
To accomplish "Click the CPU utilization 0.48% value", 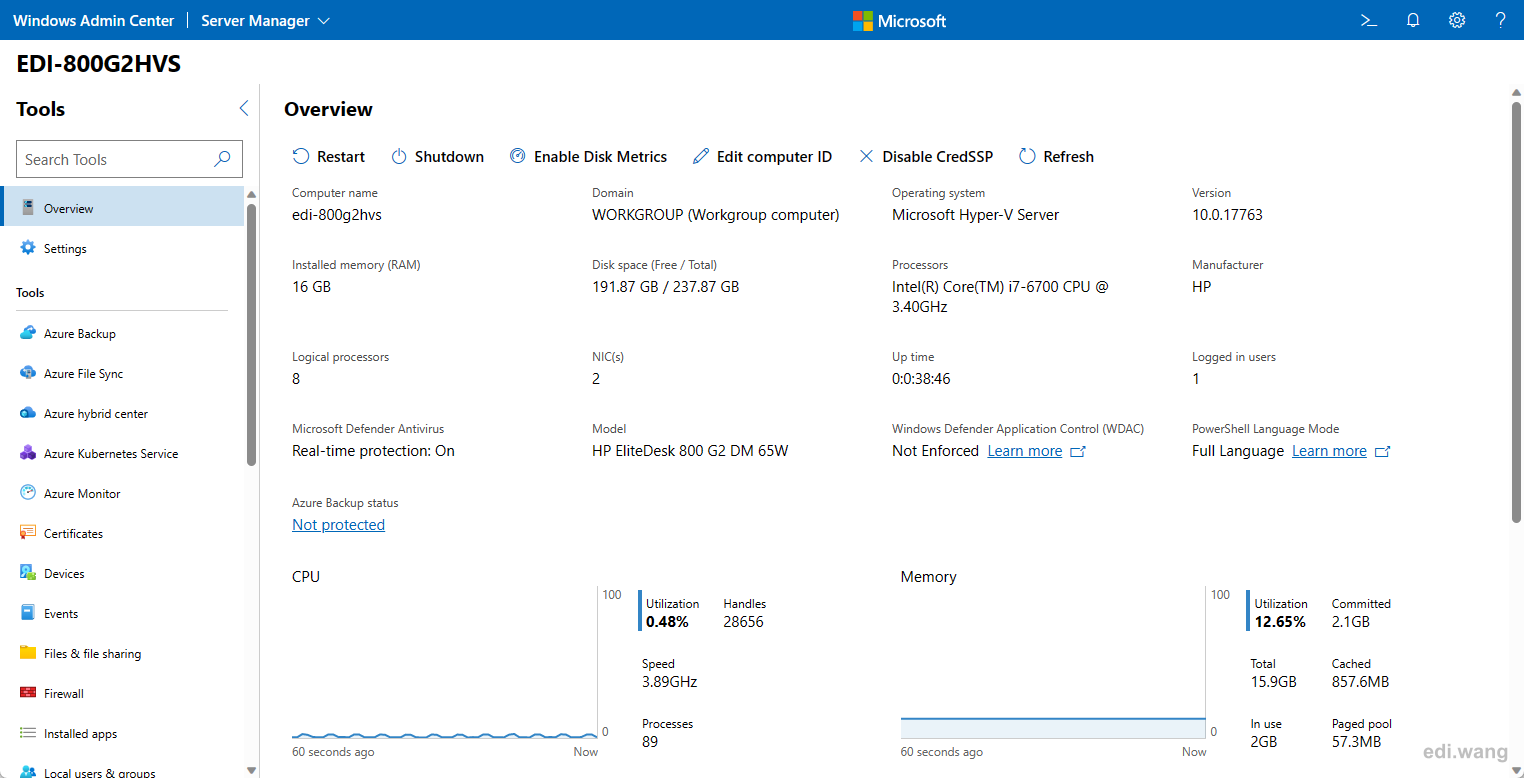I will click(667, 622).
